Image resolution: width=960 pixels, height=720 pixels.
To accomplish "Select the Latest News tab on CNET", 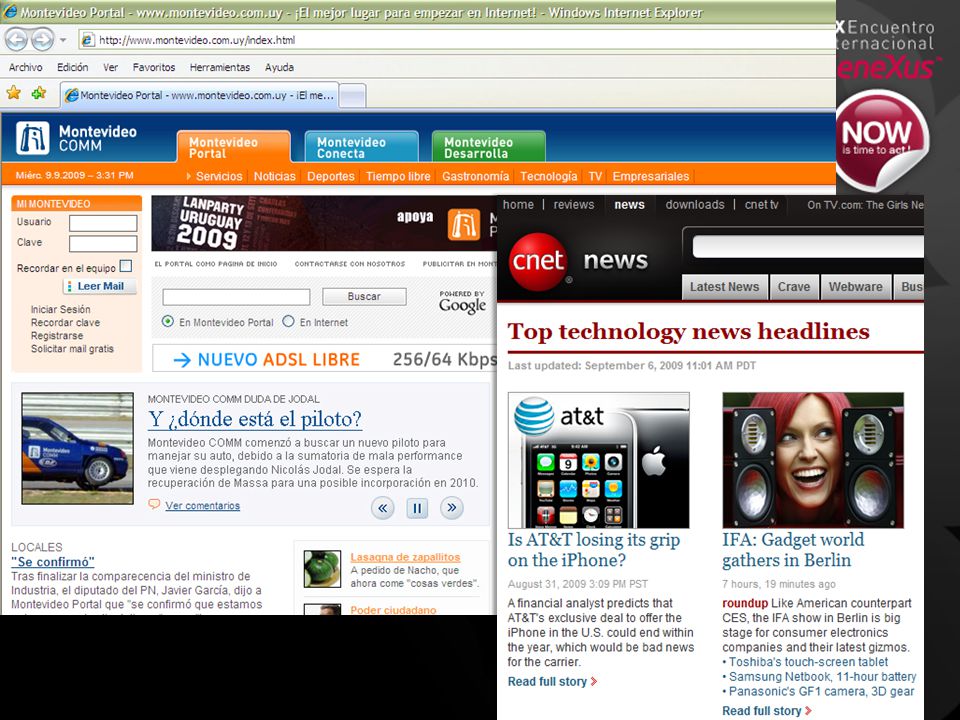I will [x=724, y=287].
